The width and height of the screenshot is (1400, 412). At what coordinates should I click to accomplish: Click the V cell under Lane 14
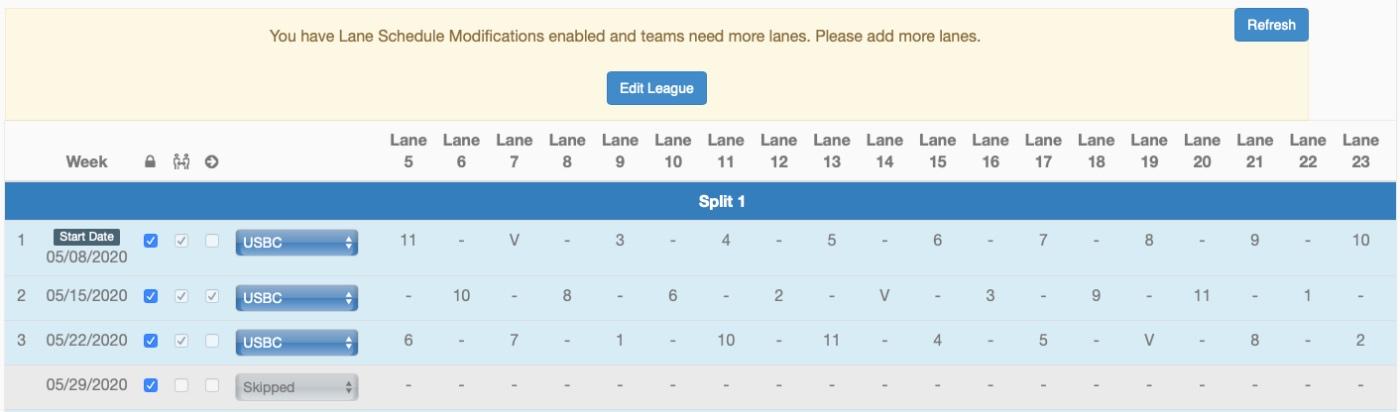(x=884, y=297)
